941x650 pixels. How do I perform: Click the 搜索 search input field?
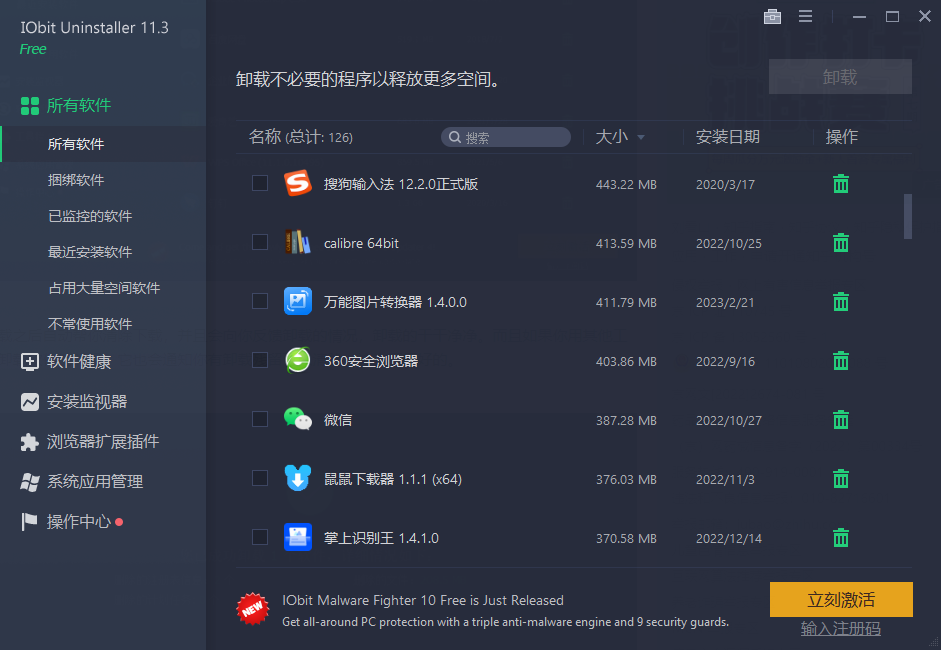click(x=505, y=137)
